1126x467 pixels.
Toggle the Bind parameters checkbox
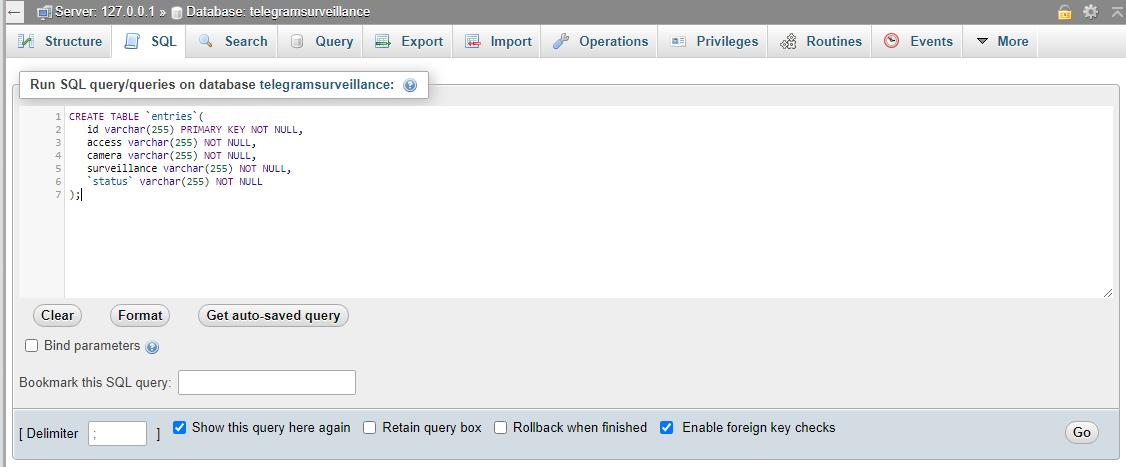(x=32, y=346)
